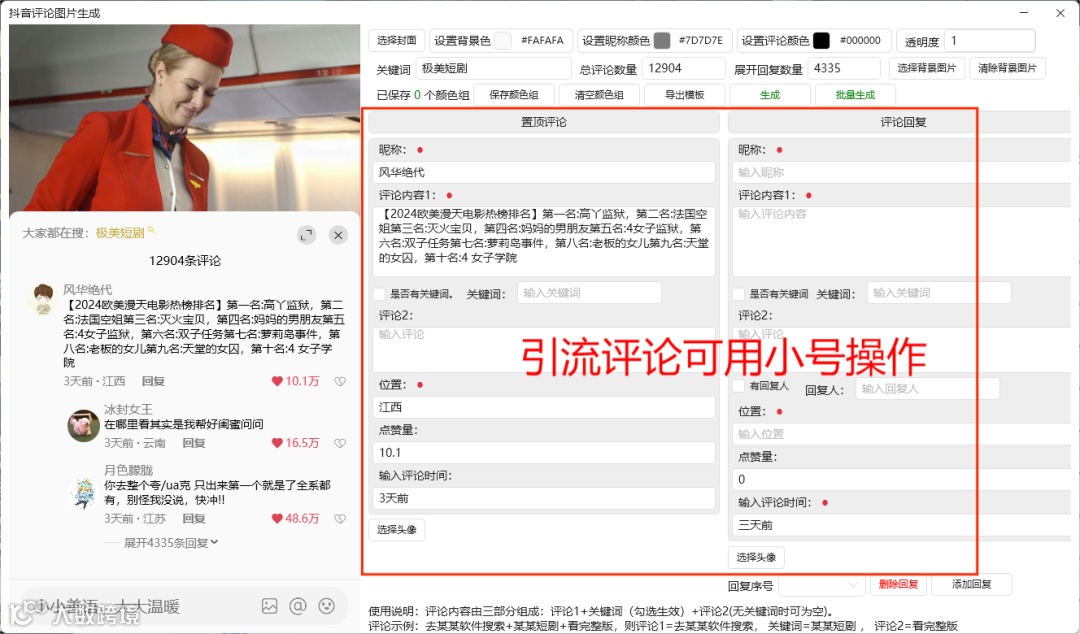Click the 清除背景图片 button
The width and height of the screenshot is (1080, 634).
point(1008,68)
